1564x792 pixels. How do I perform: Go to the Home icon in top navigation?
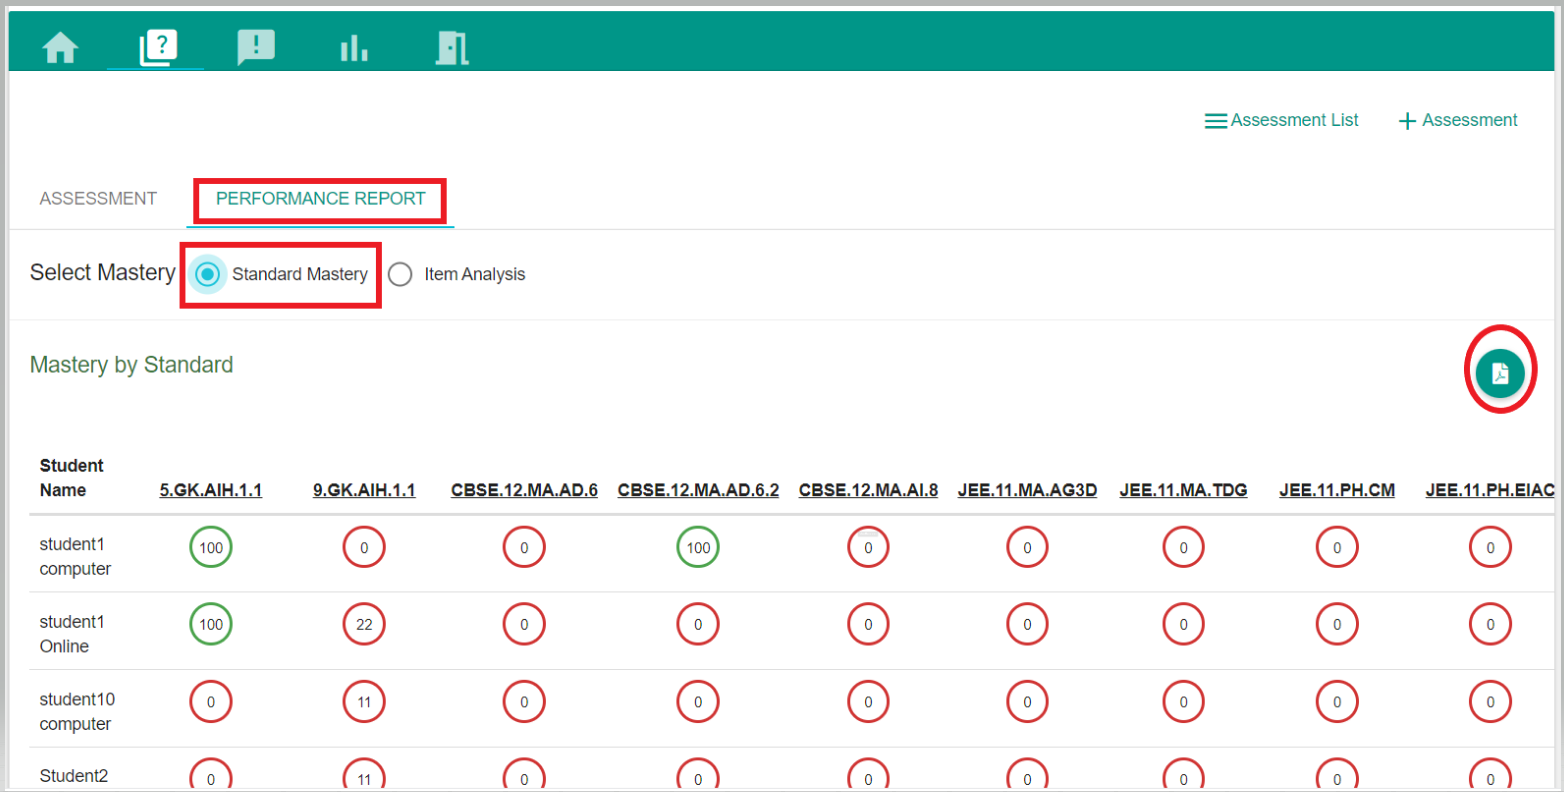(x=61, y=47)
